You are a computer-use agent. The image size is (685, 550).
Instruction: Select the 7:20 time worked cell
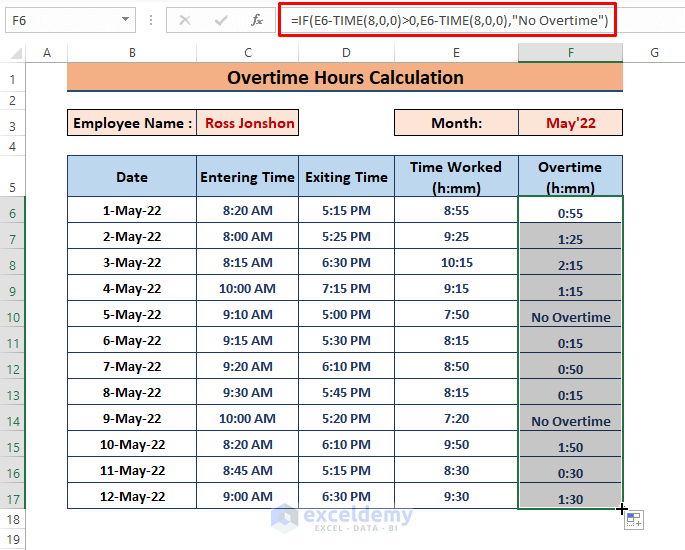pos(456,418)
